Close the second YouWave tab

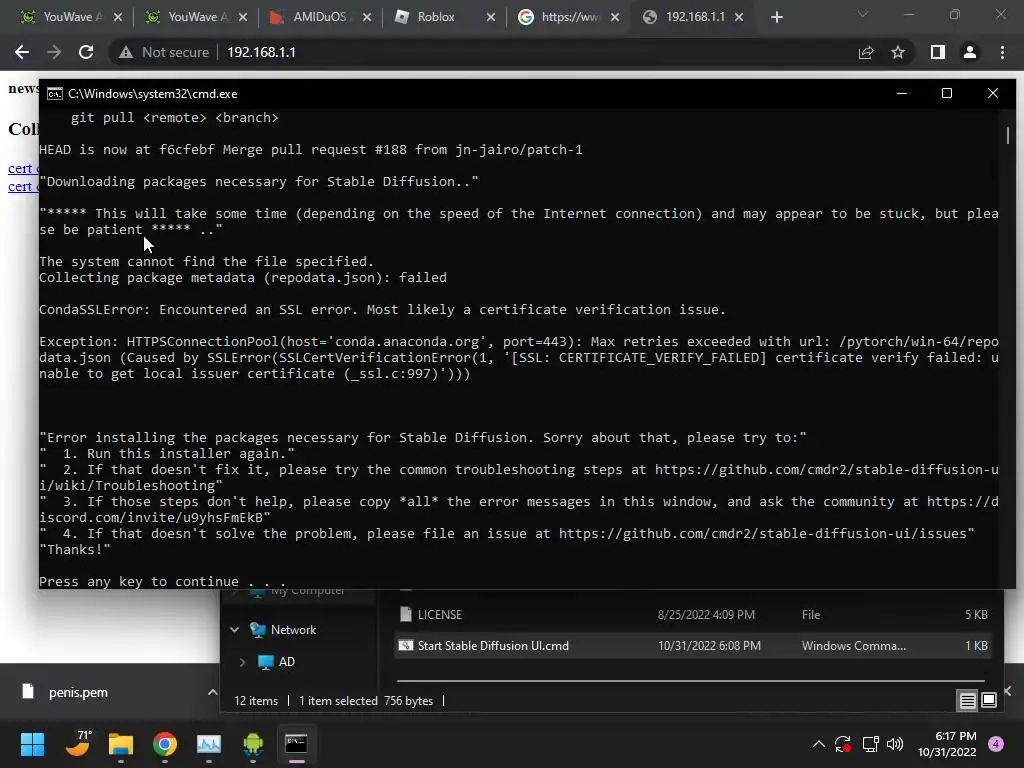click(x=243, y=18)
